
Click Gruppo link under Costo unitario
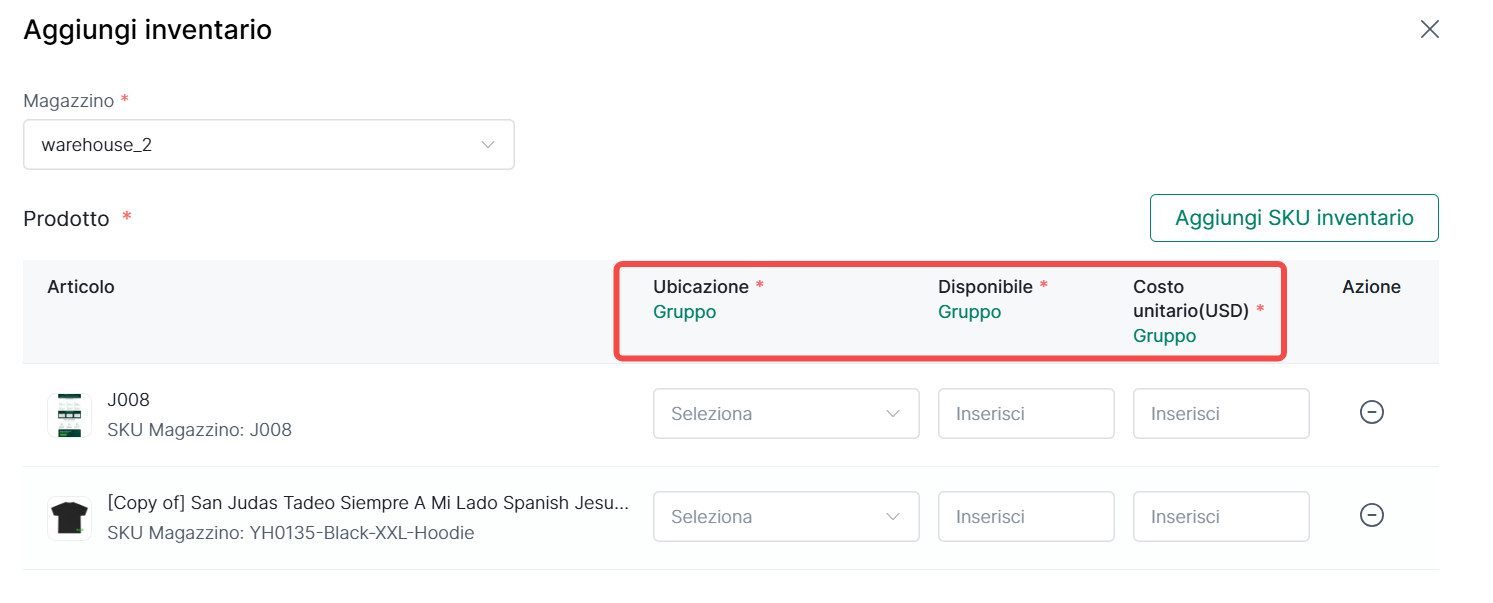click(1164, 336)
